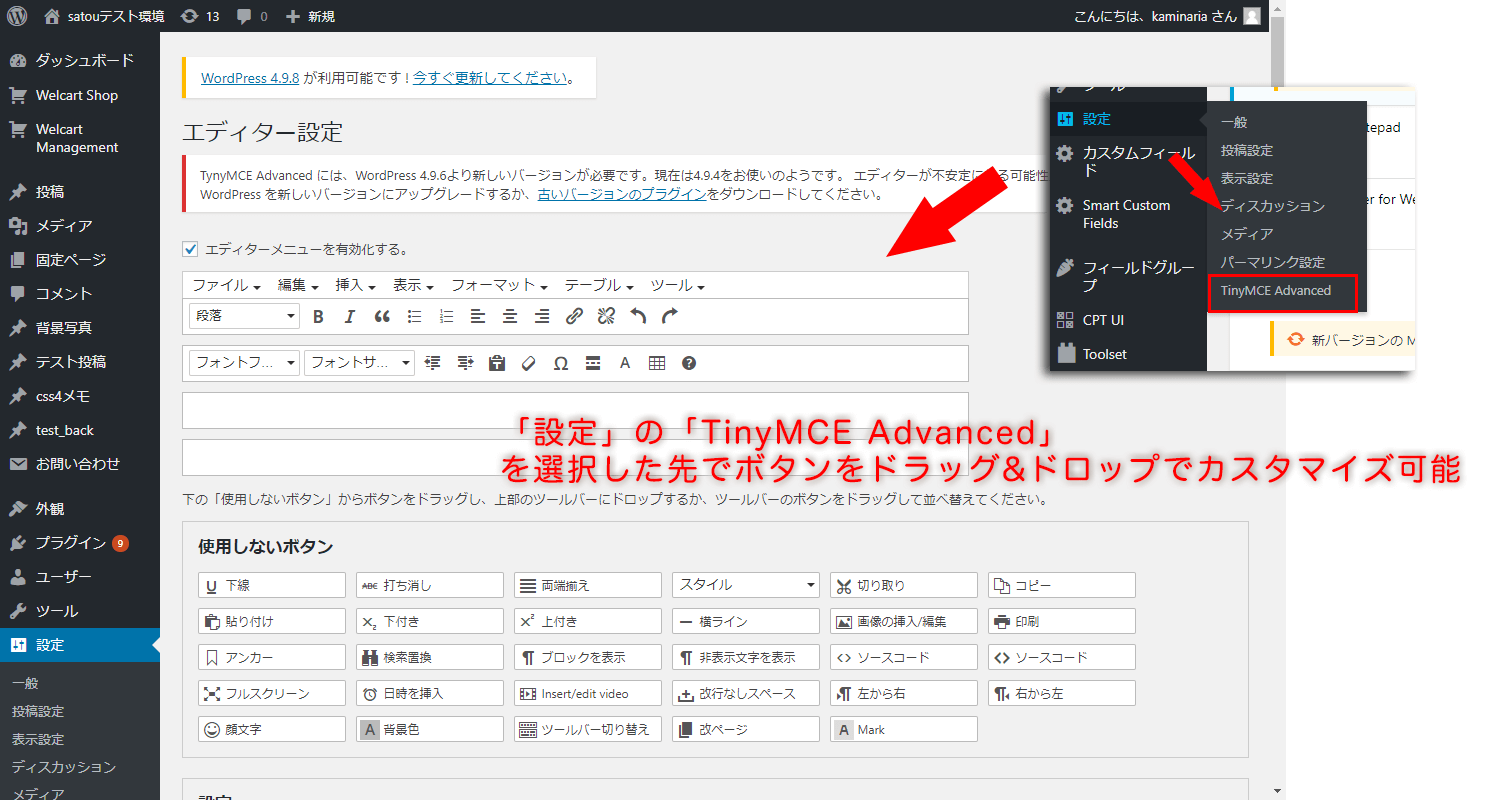Click the question mark help icon

click(x=689, y=363)
